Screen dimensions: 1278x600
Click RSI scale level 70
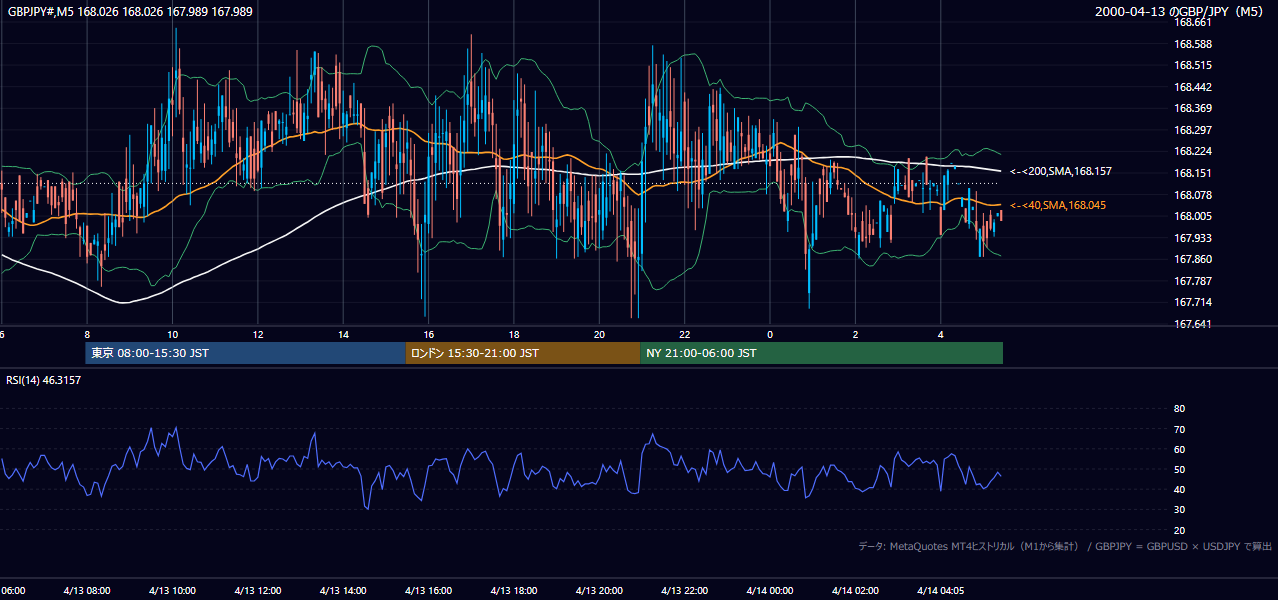(x=1179, y=429)
